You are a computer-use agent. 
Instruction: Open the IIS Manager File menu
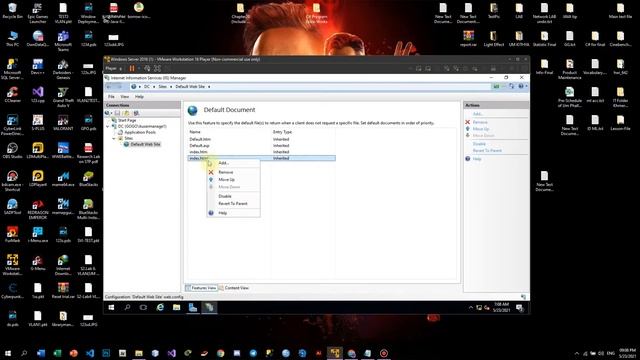click(111, 97)
